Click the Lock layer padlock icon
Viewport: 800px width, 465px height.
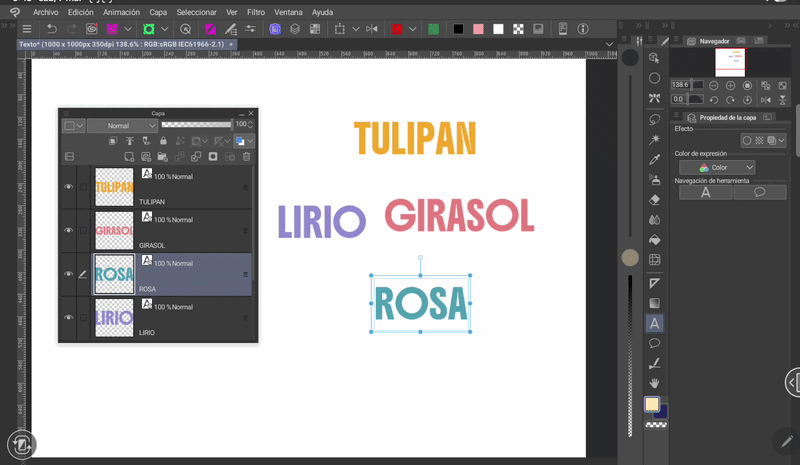(x=163, y=141)
